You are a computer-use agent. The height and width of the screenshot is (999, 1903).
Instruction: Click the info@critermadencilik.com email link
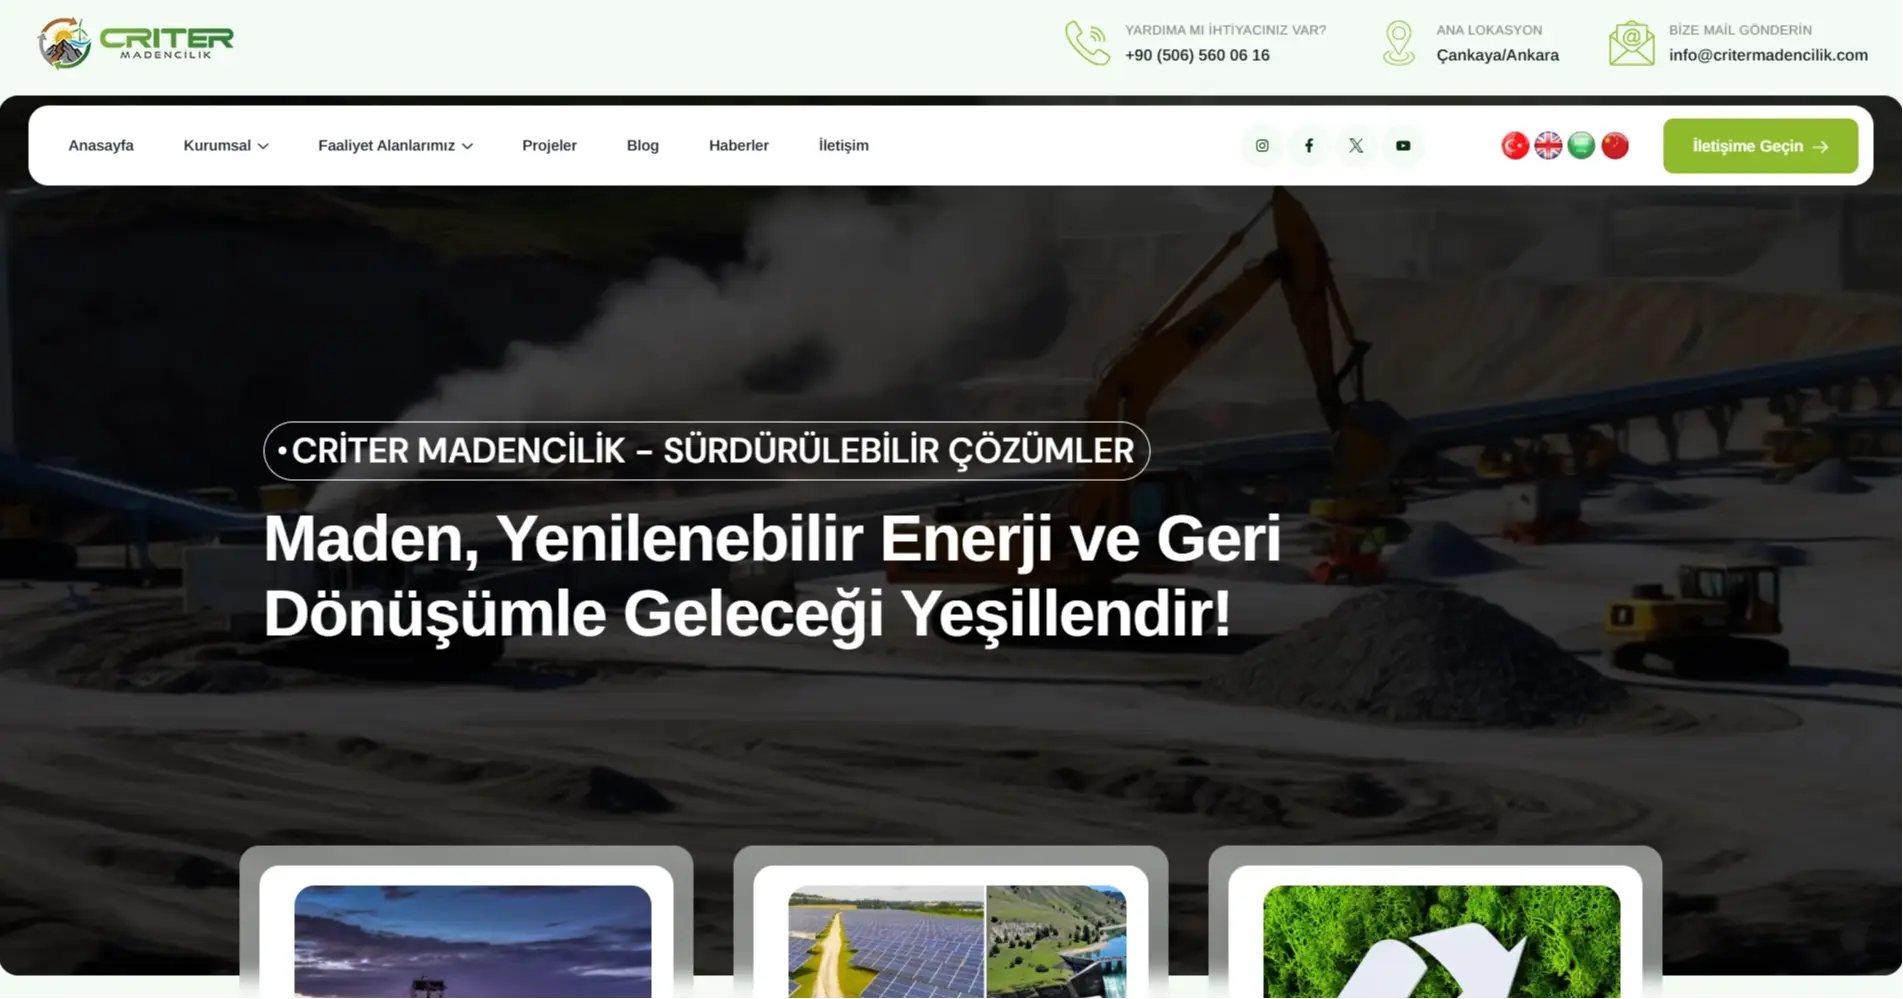1768,56
